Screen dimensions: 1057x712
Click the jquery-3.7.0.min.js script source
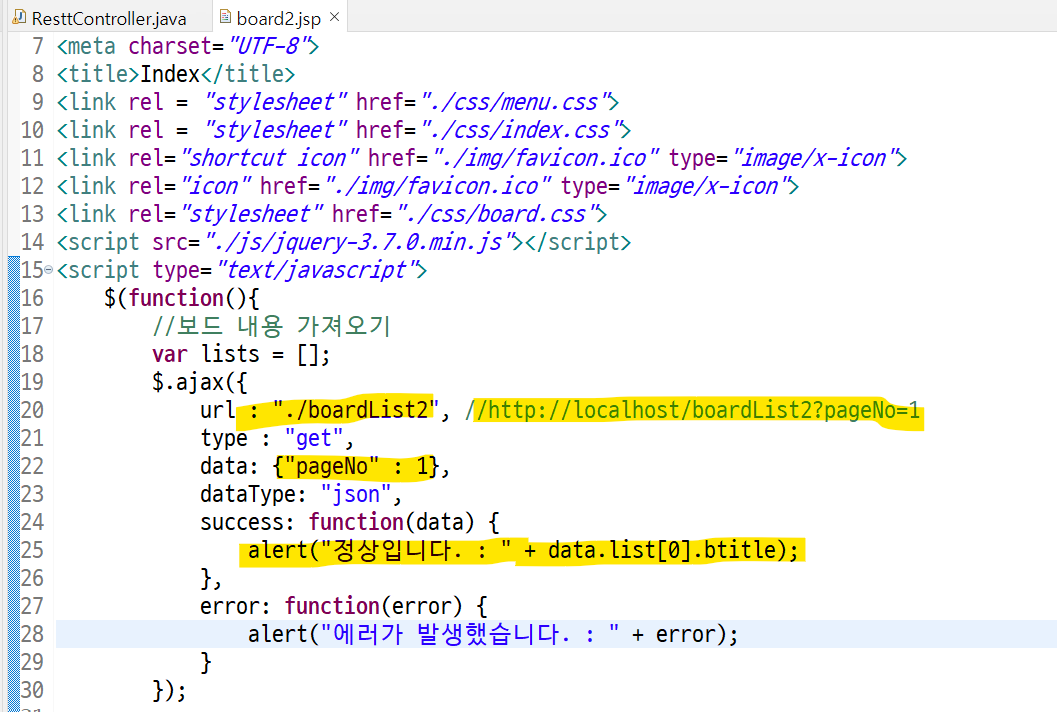click(358, 241)
